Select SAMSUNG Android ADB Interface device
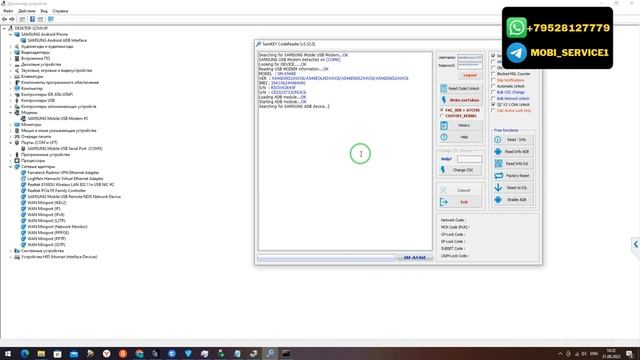640x360 pixels. click(57, 40)
